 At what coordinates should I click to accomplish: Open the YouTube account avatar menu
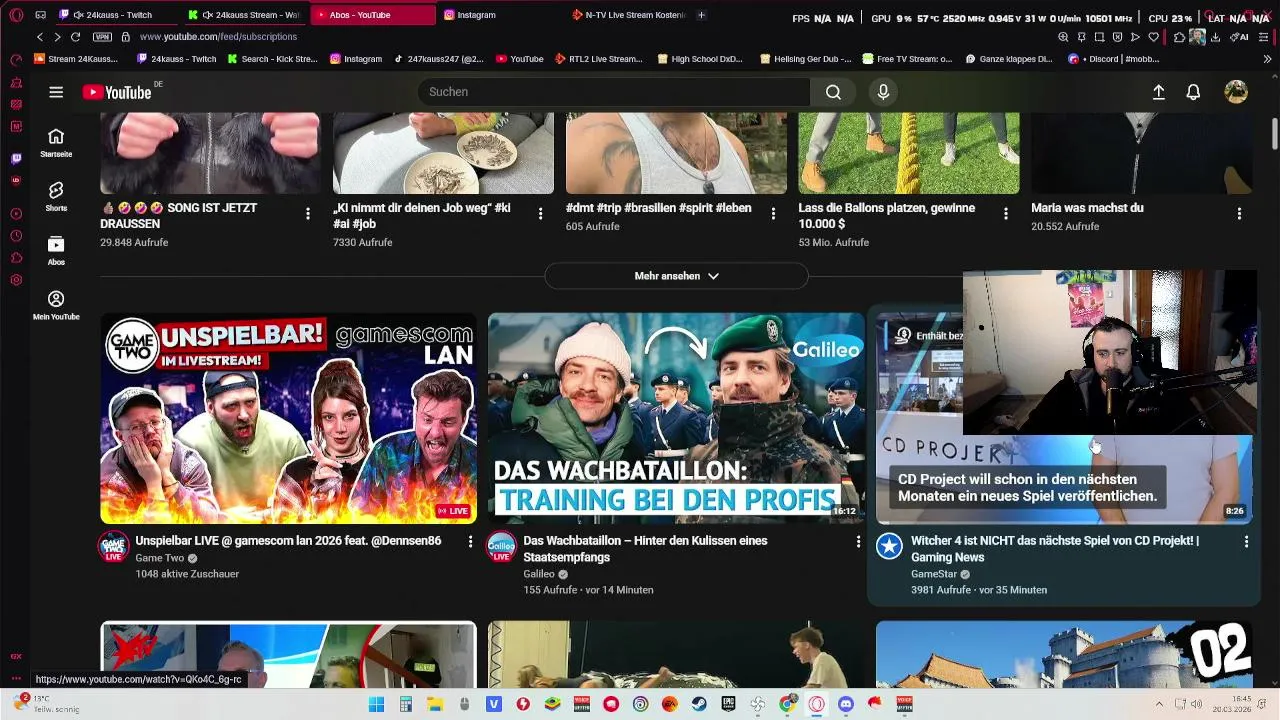[1236, 92]
